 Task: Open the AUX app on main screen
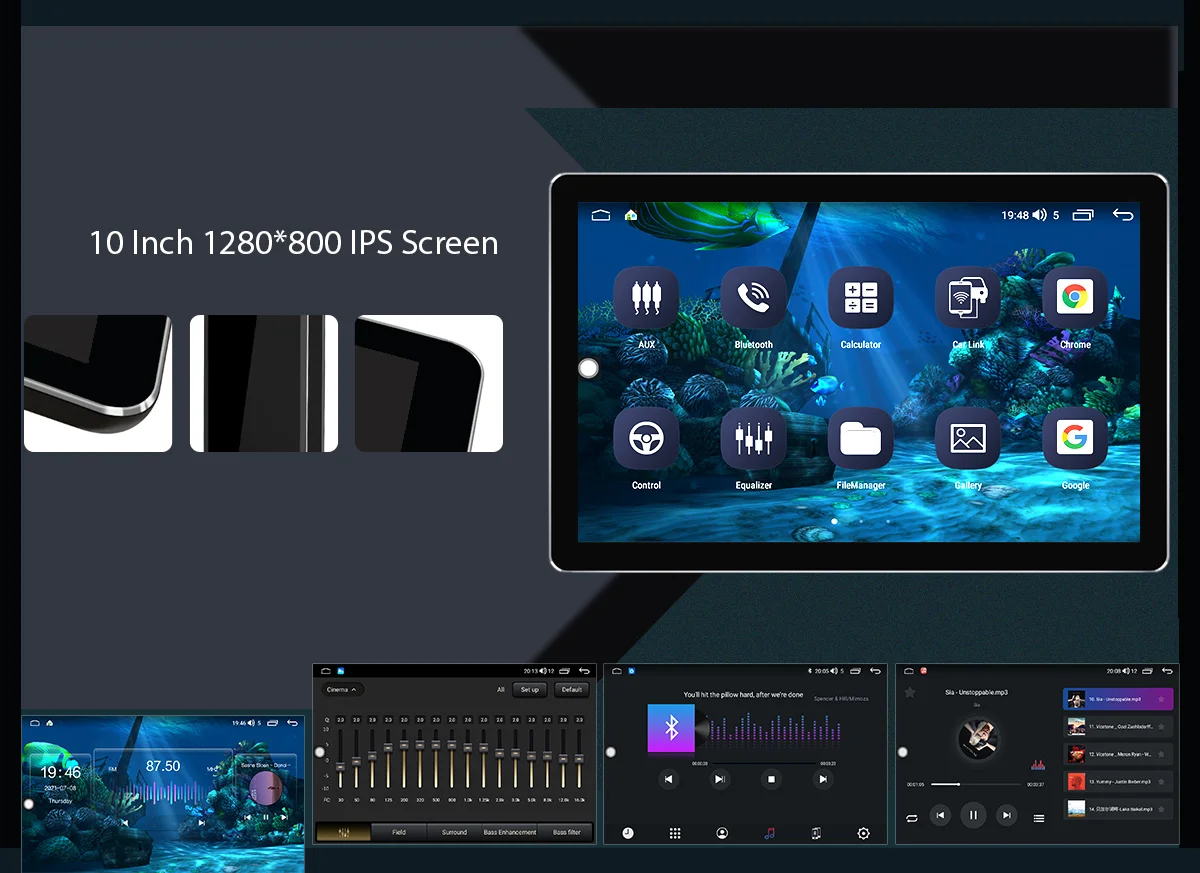[646, 298]
